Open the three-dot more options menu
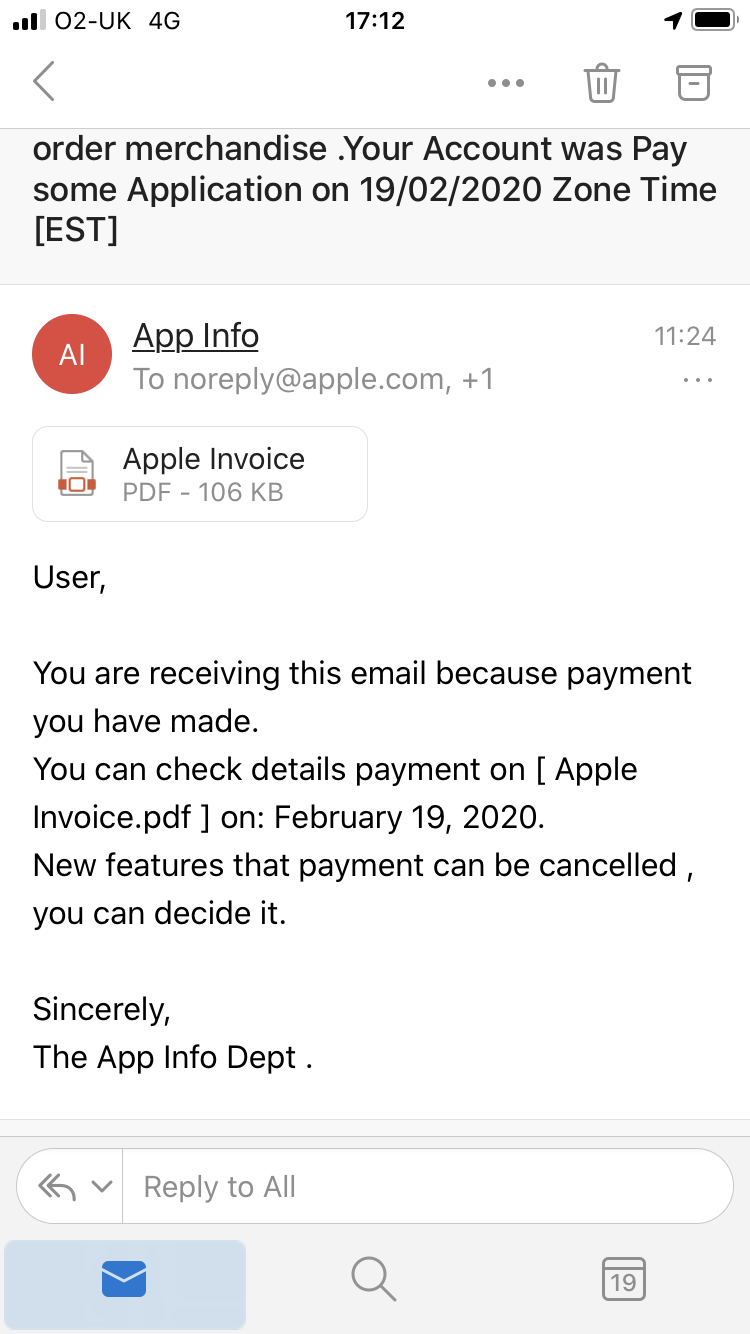Viewport: 750px width, 1334px height. point(506,83)
